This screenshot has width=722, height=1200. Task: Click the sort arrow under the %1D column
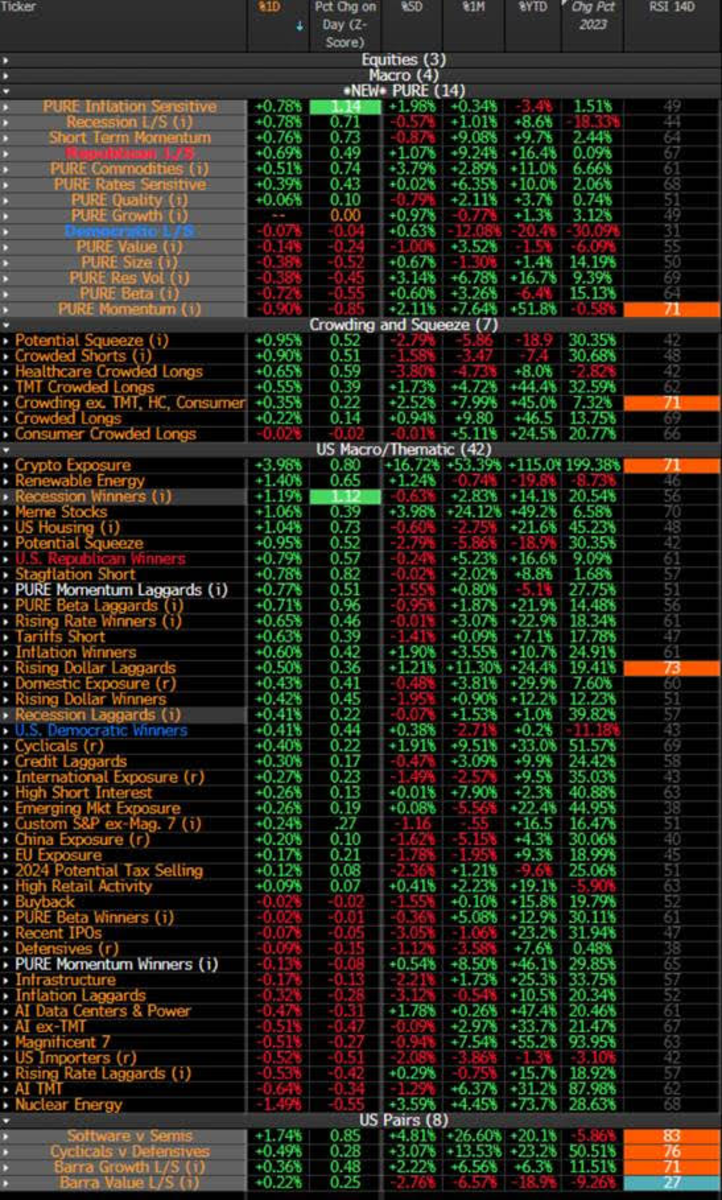click(x=301, y=27)
